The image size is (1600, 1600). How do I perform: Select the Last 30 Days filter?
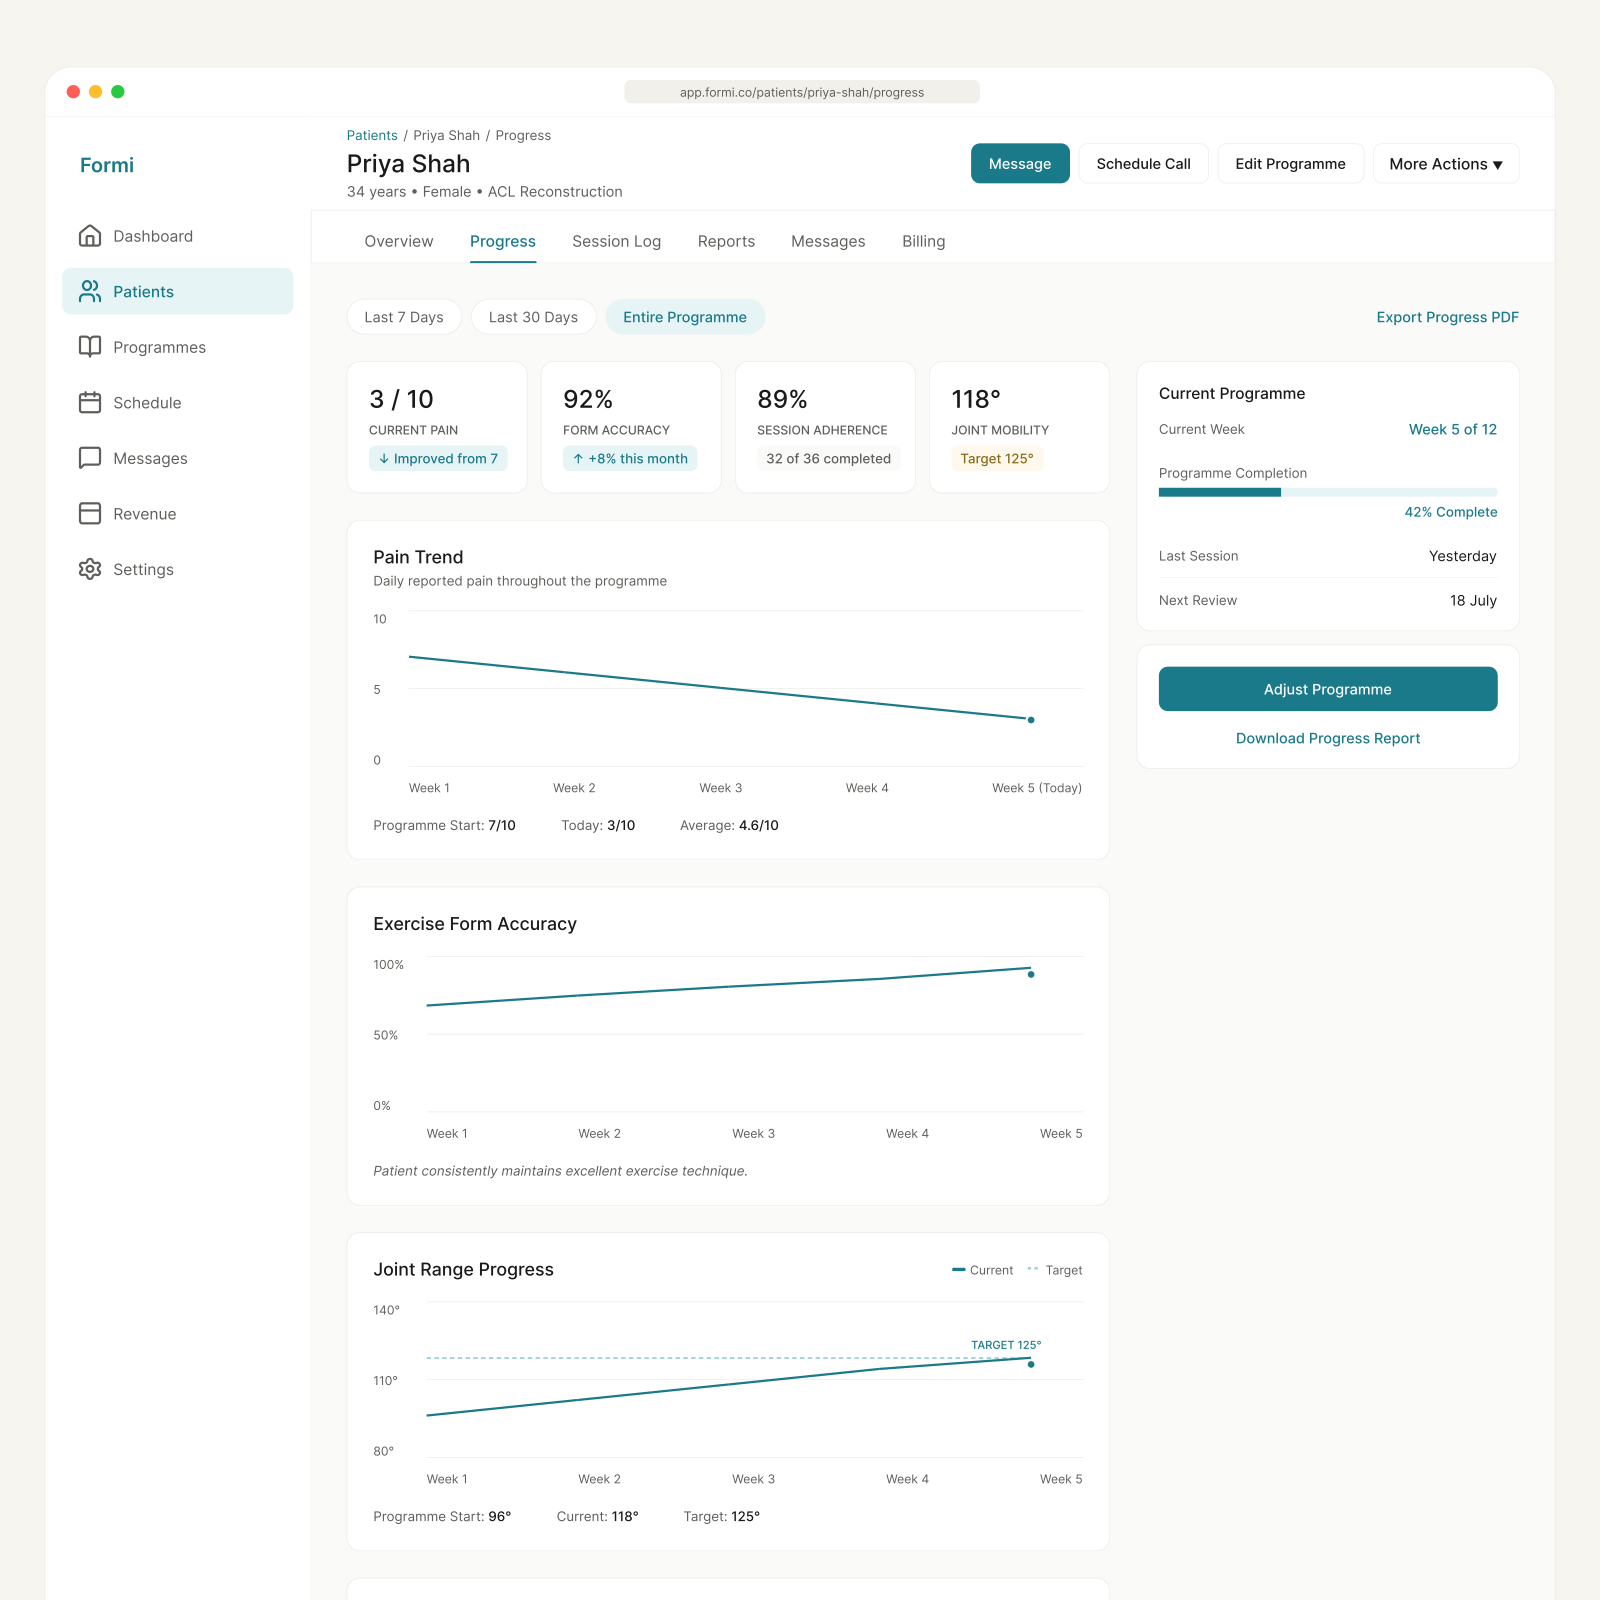pyautogui.click(x=533, y=317)
